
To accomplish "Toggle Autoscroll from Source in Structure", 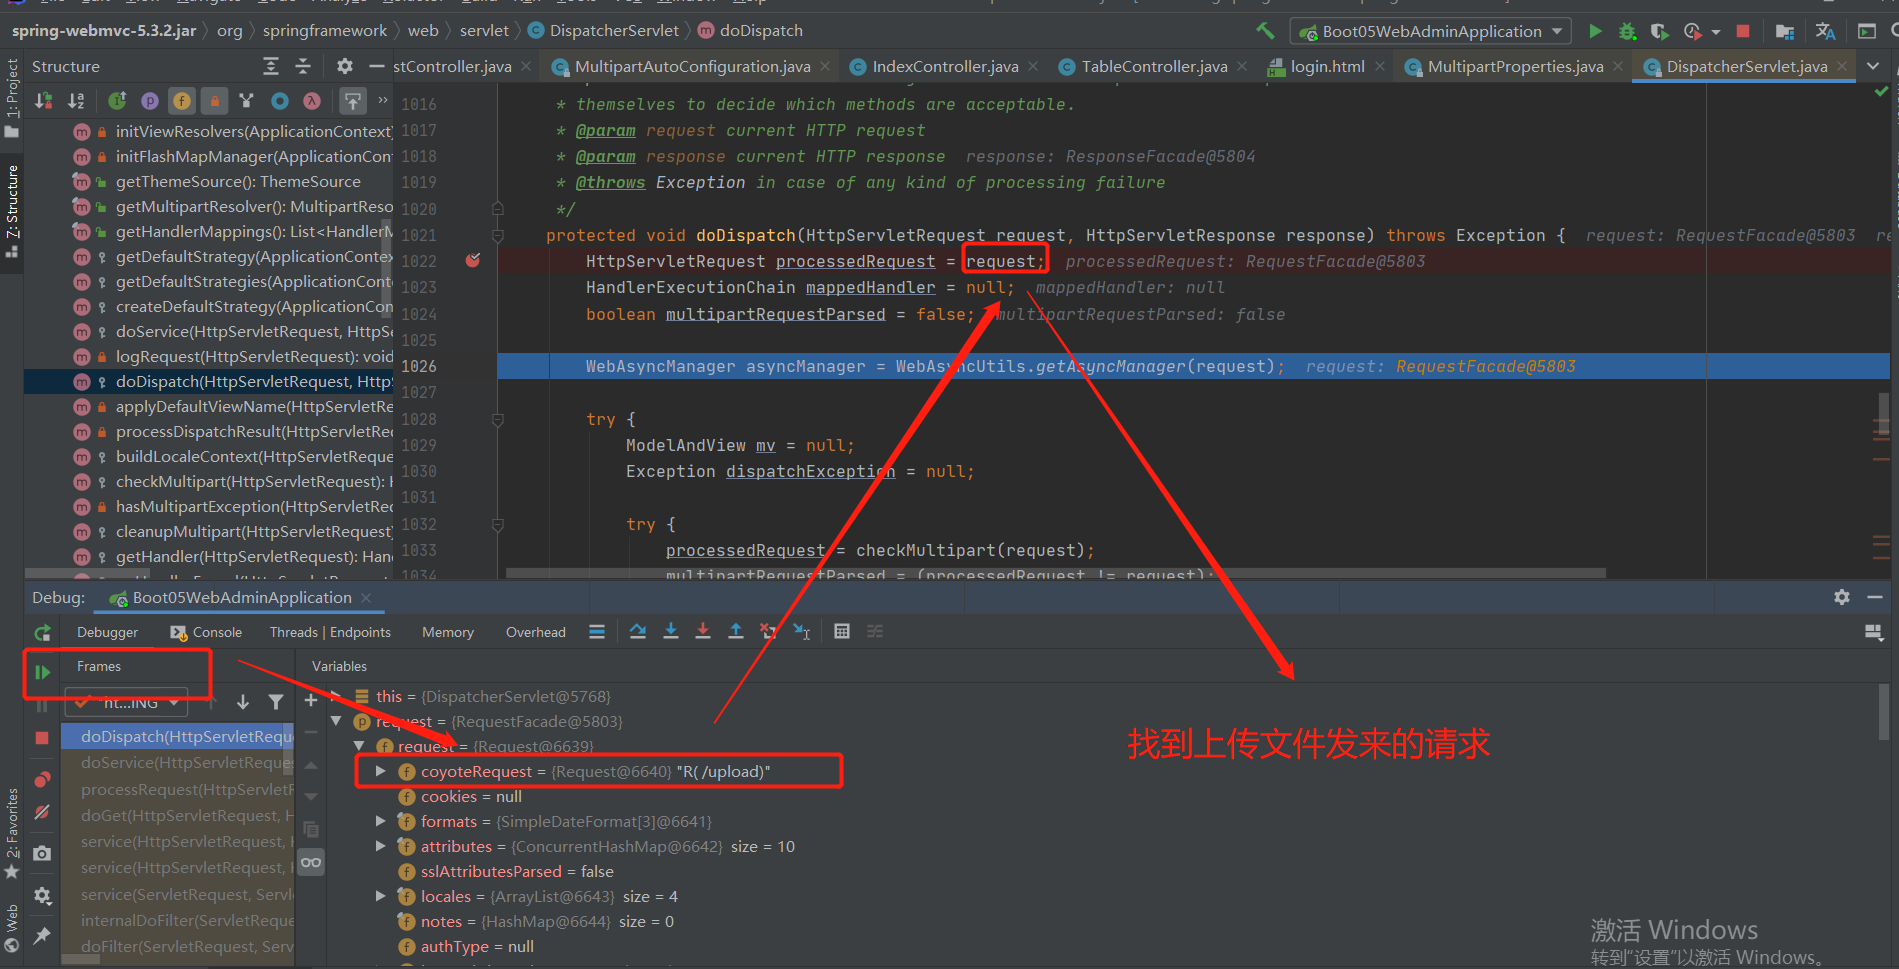I will tap(352, 100).
